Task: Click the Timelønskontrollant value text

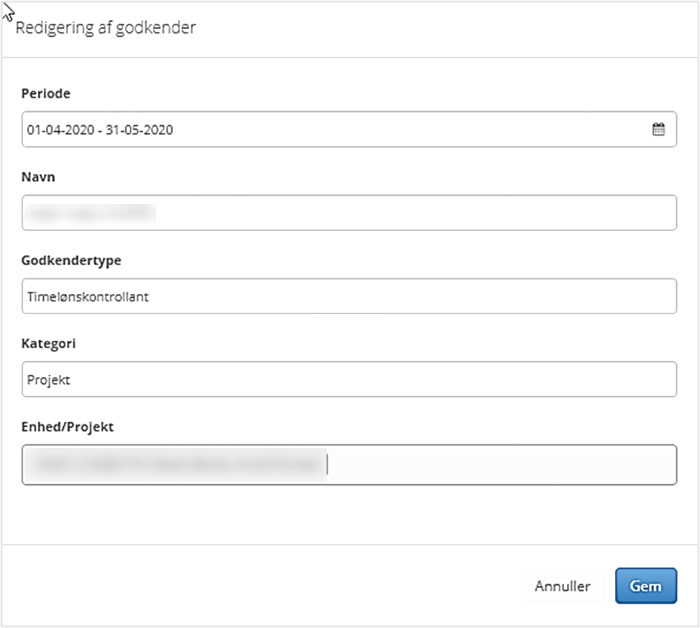Action: (x=89, y=296)
